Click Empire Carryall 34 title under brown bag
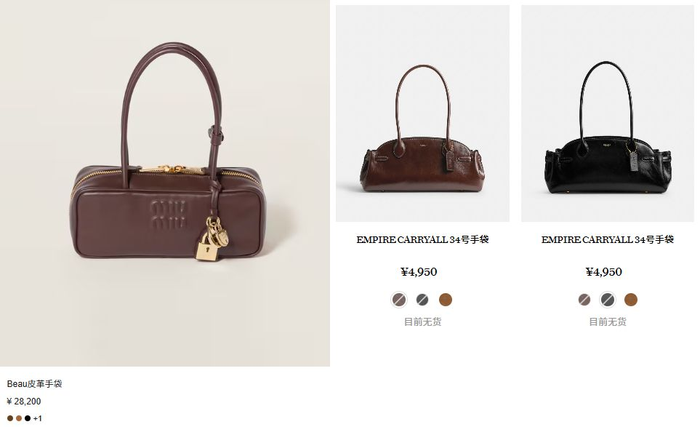This screenshot has height=427, width=700. click(422, 239)
